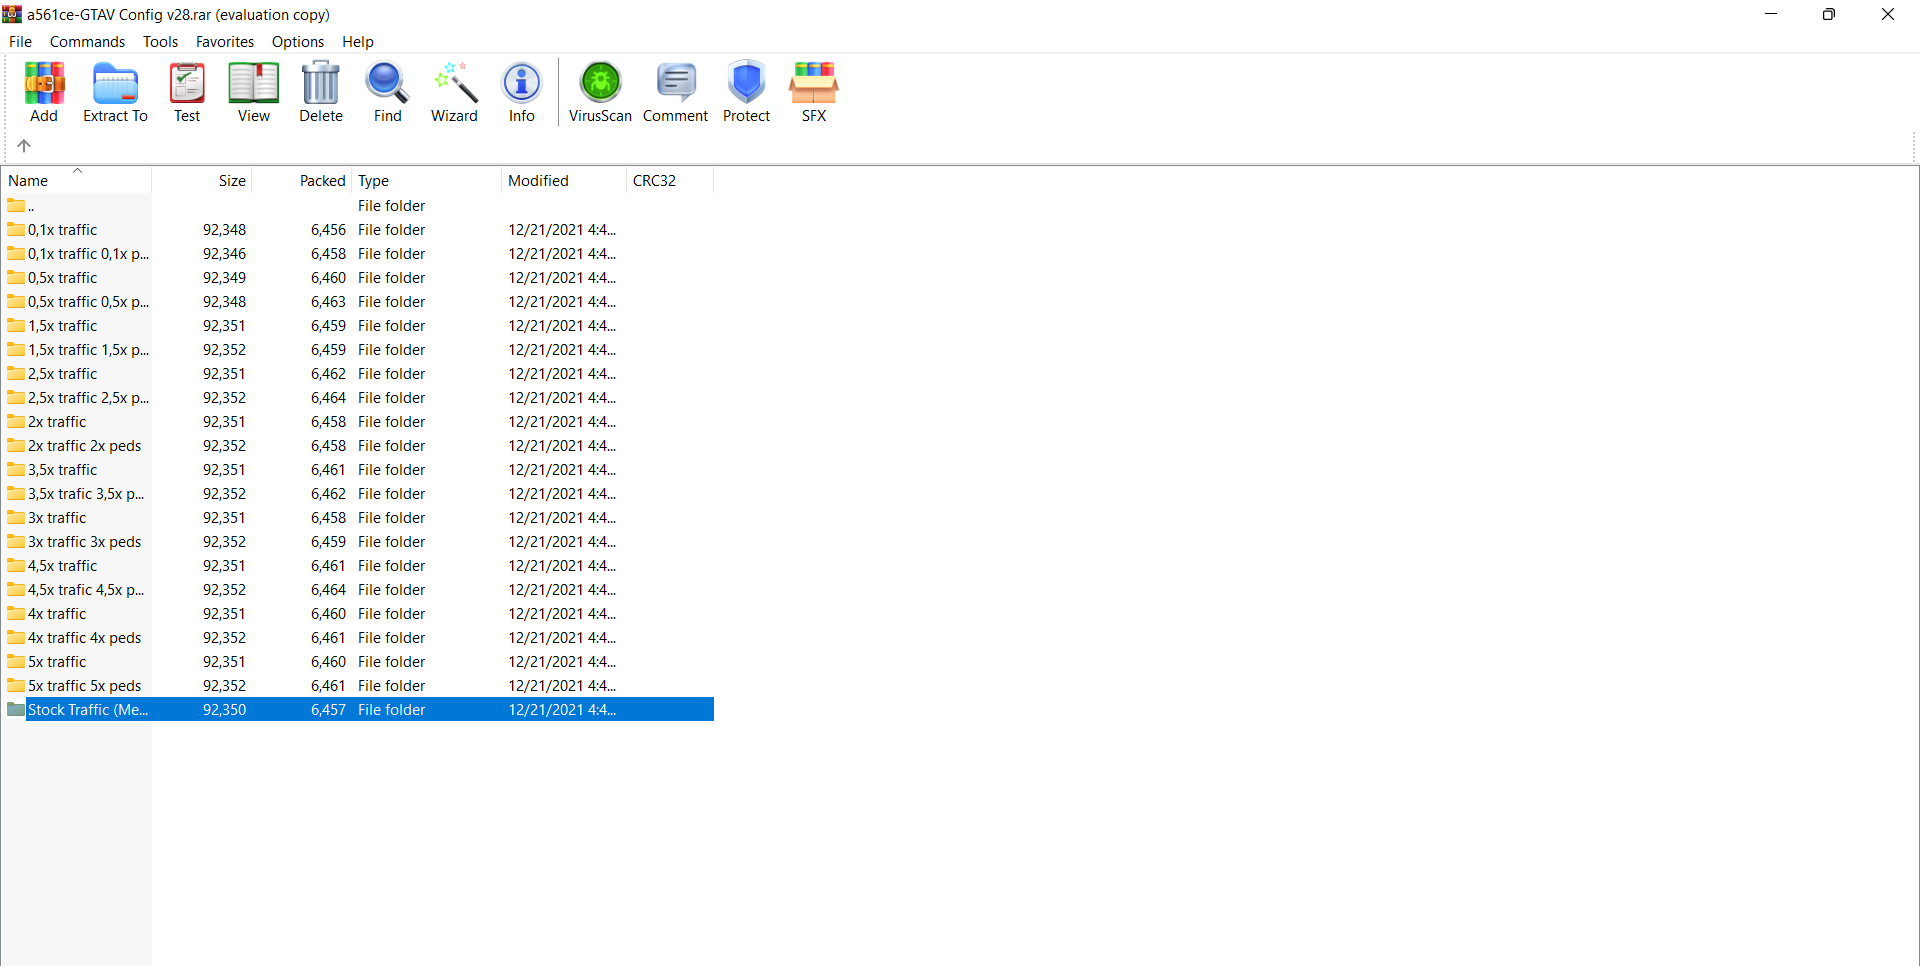Open the Commands menu
This screenshot has height=966, width=1920.
point(87,42)
